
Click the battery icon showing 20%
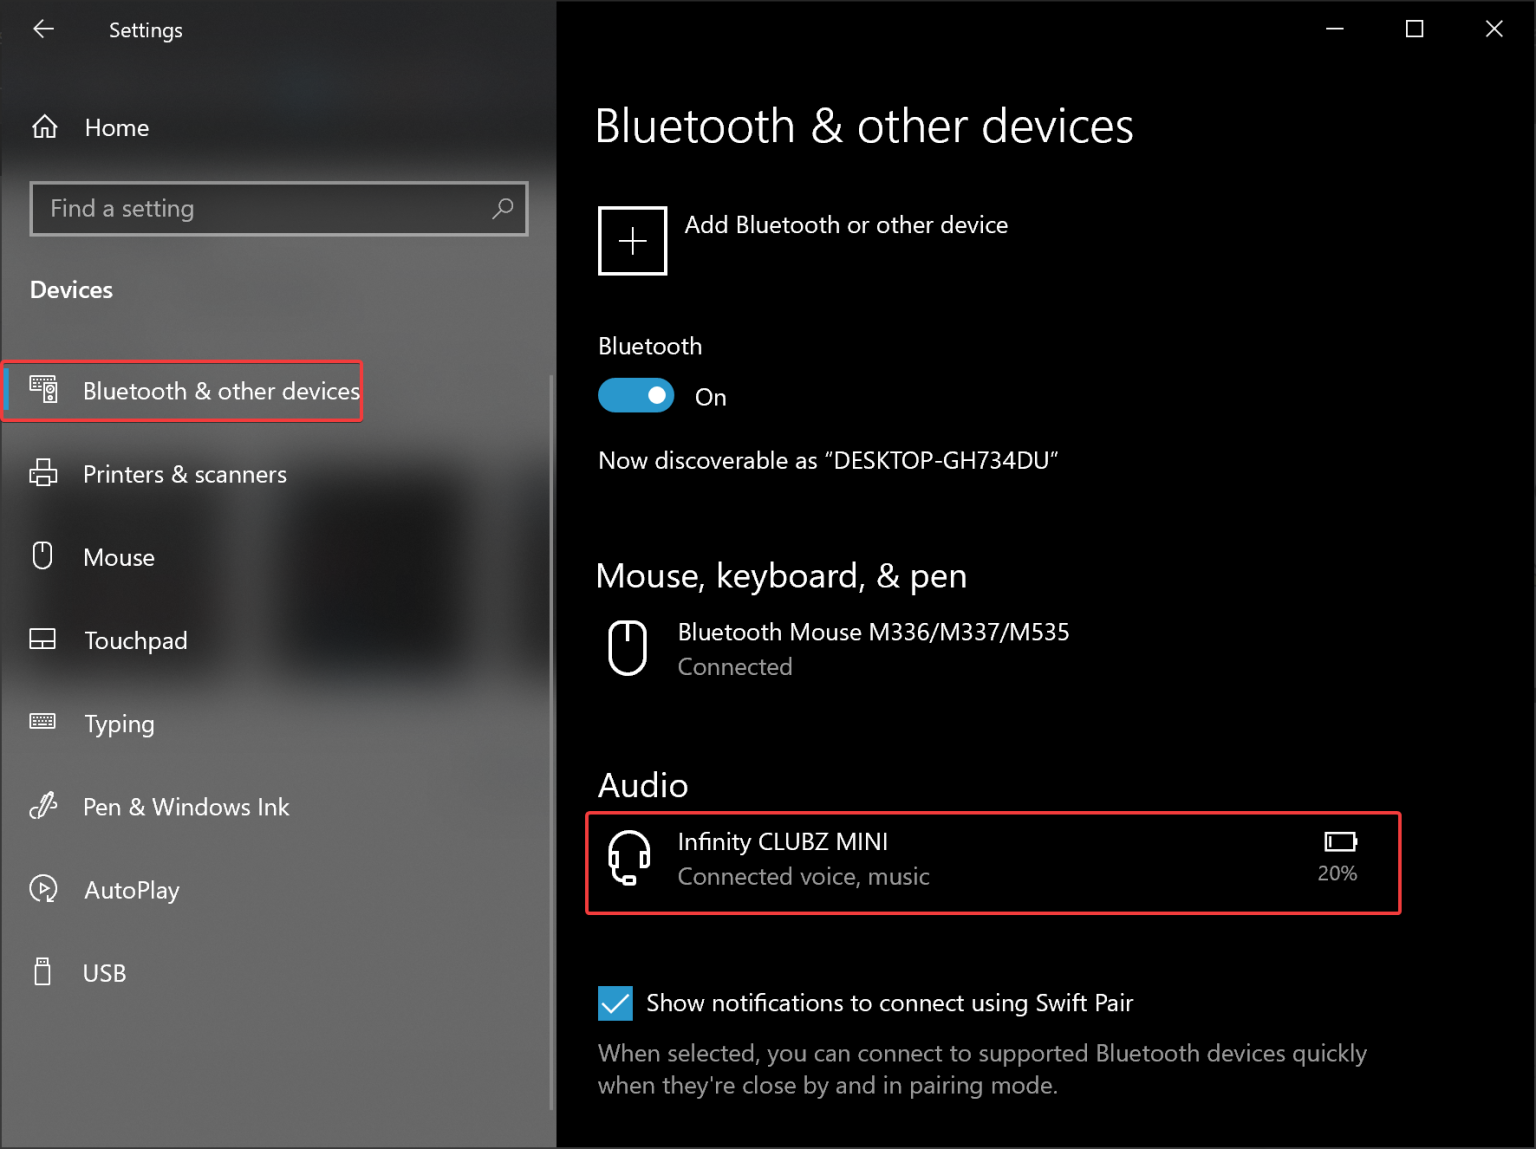pyautogui.click(x=1338, y=841)
